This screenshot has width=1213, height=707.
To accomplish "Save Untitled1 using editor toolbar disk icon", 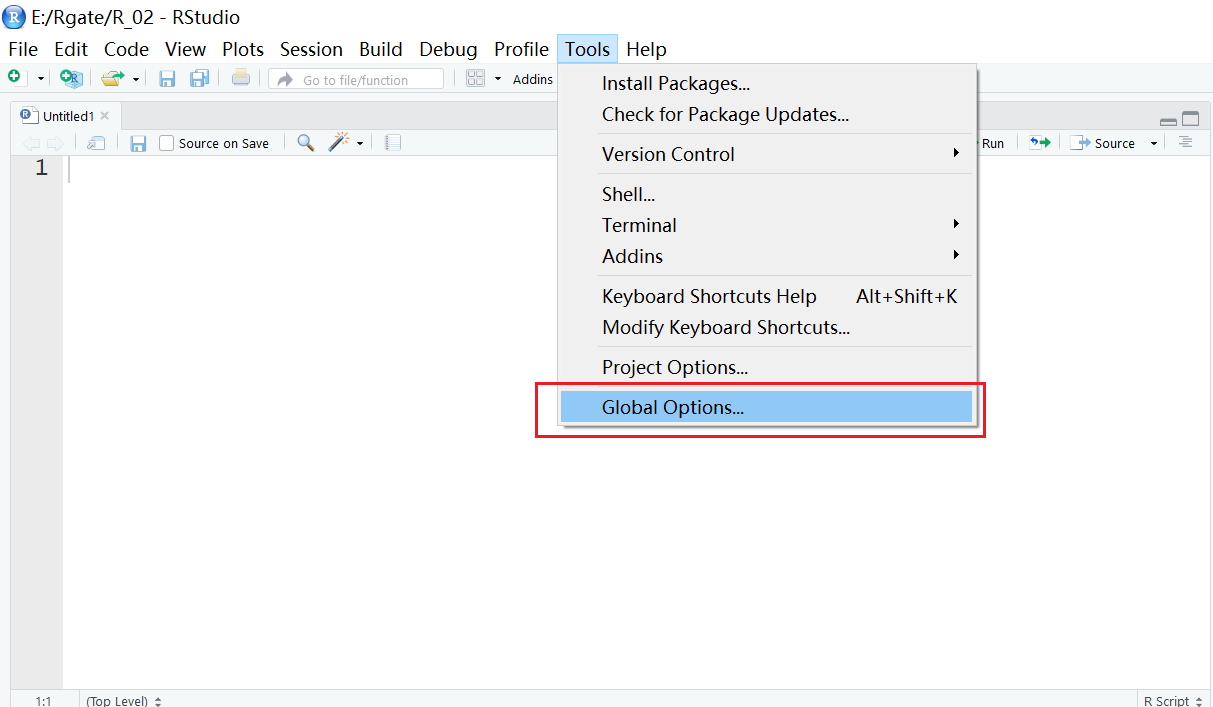I will click(138, 143).
